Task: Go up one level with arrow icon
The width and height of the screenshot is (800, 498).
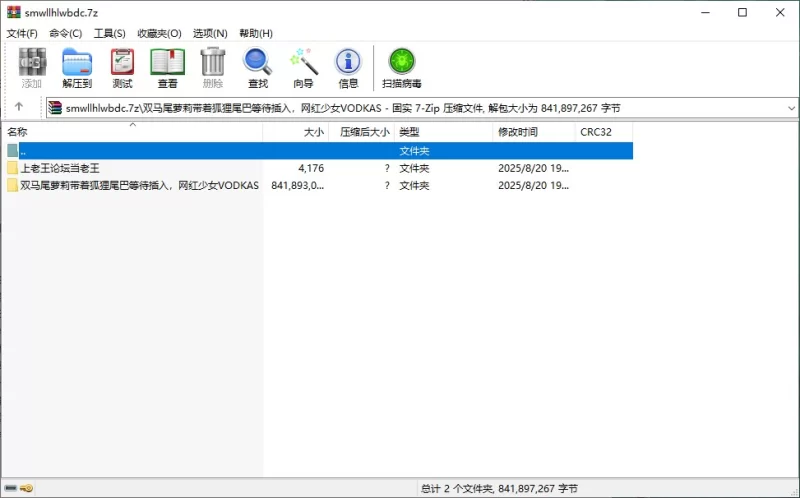Action: pos(19,107)
